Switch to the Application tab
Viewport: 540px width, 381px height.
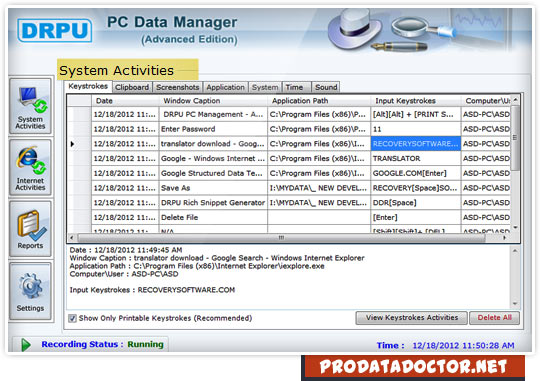(x=226, y=87)
